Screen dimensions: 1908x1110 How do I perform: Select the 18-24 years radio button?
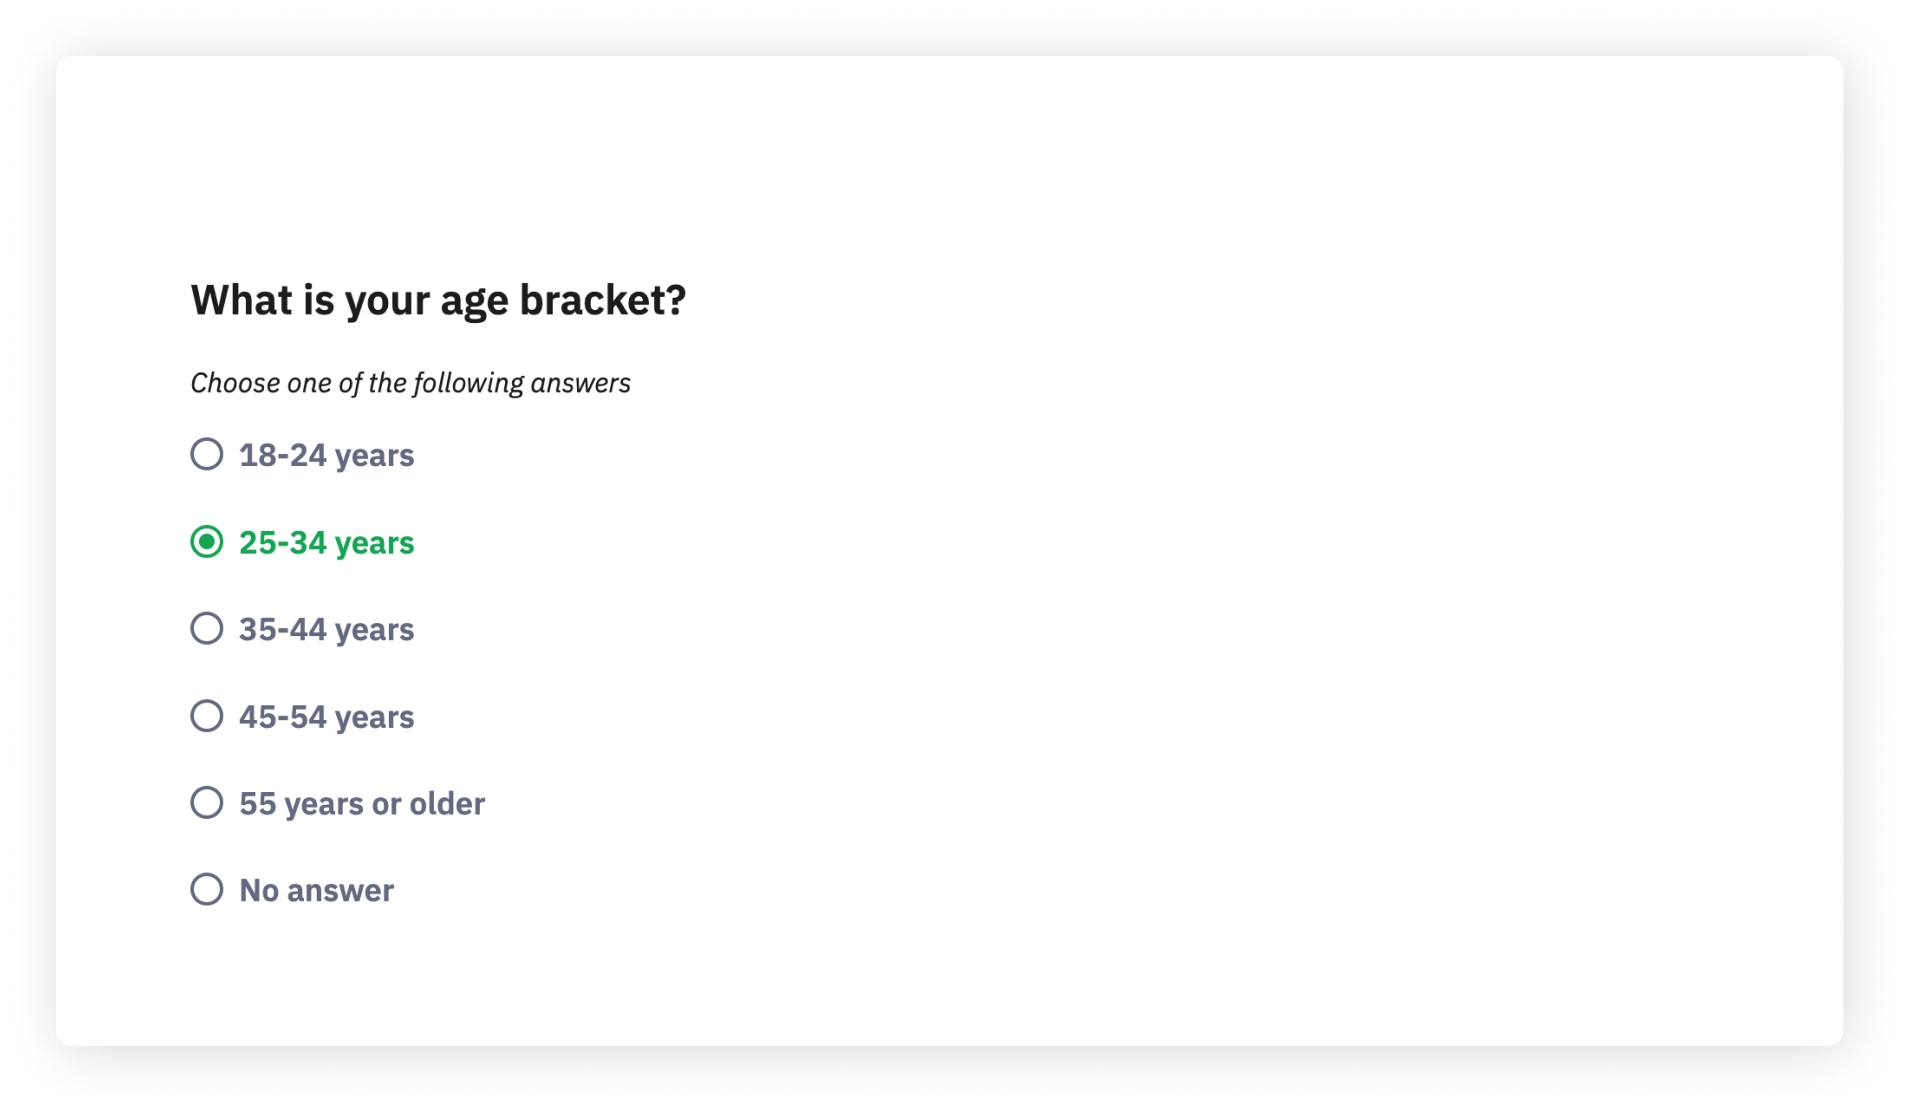click(207, 454)
